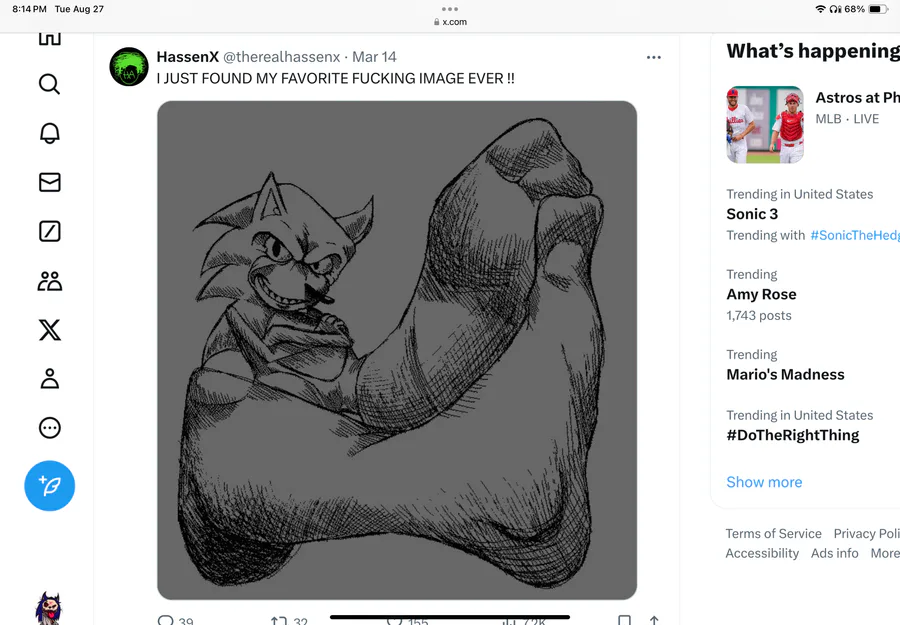Open the Astros at Phillies live event thumbnail
This screenshot has width=900, height=625.
pyautogui.click(x=765, y=125)
